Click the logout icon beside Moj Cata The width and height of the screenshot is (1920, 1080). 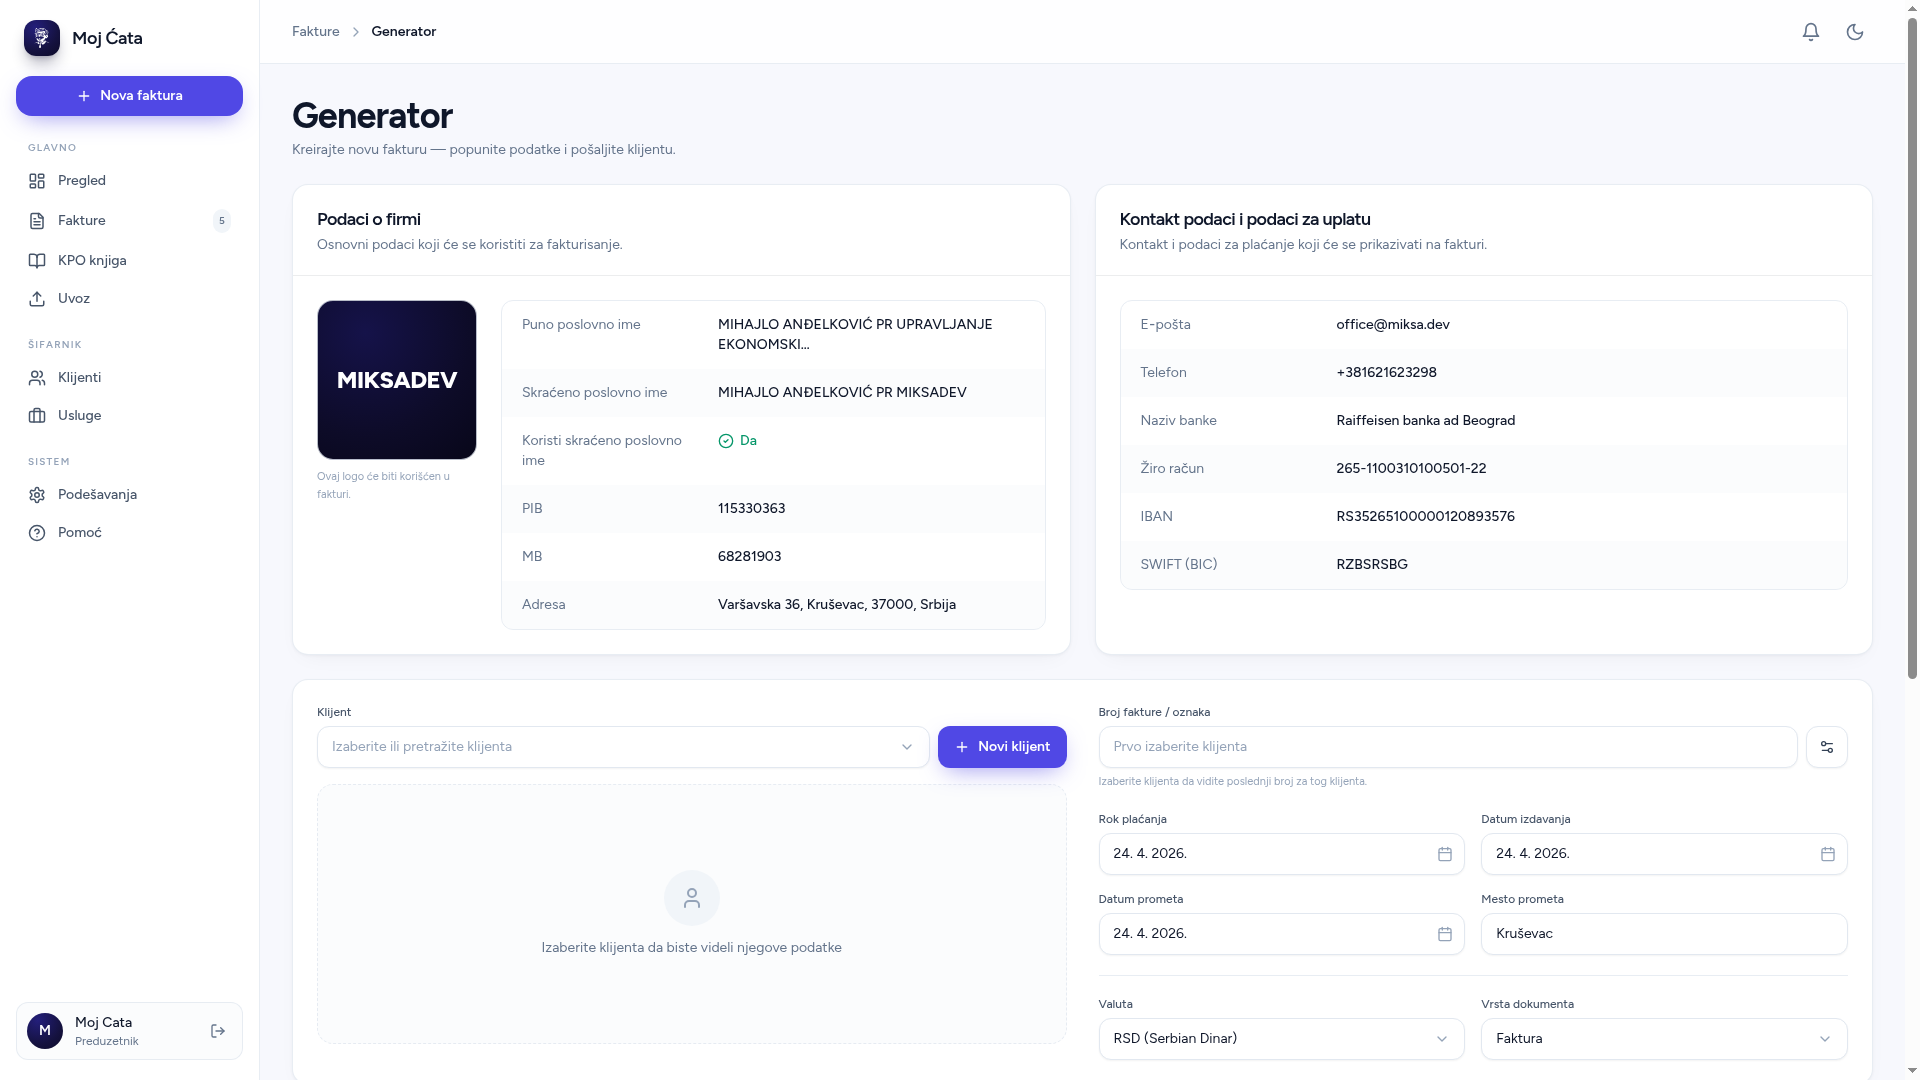(x=218, y=1031)
